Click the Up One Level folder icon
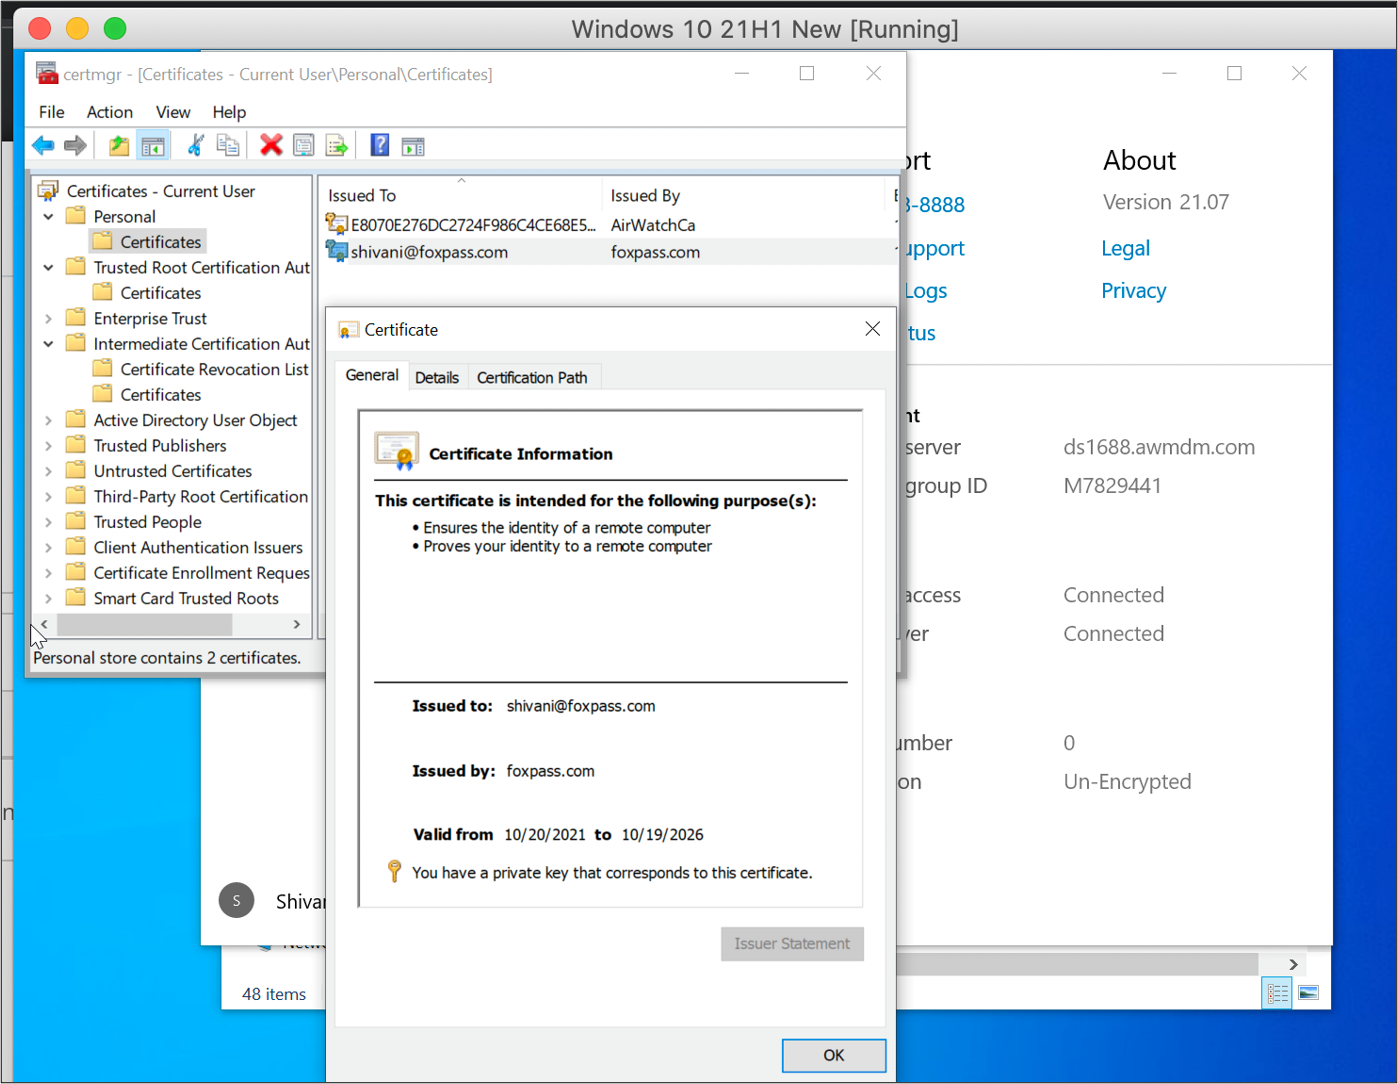Image resolution: width=1398 pixels, height=1084 pixels. pyautogui.click(x=119, y=146)
